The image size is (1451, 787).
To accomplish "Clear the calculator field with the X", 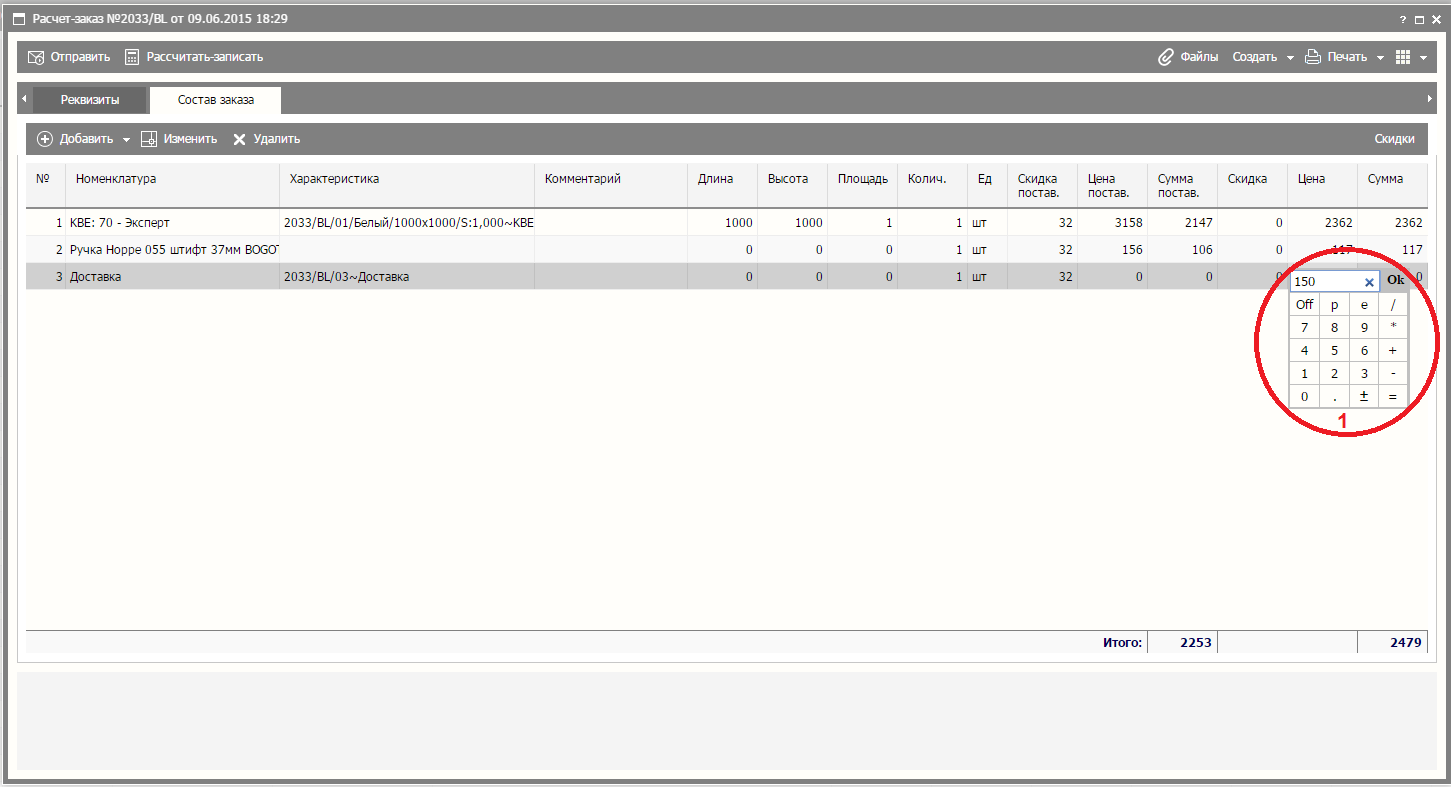I will [1369, 282].
